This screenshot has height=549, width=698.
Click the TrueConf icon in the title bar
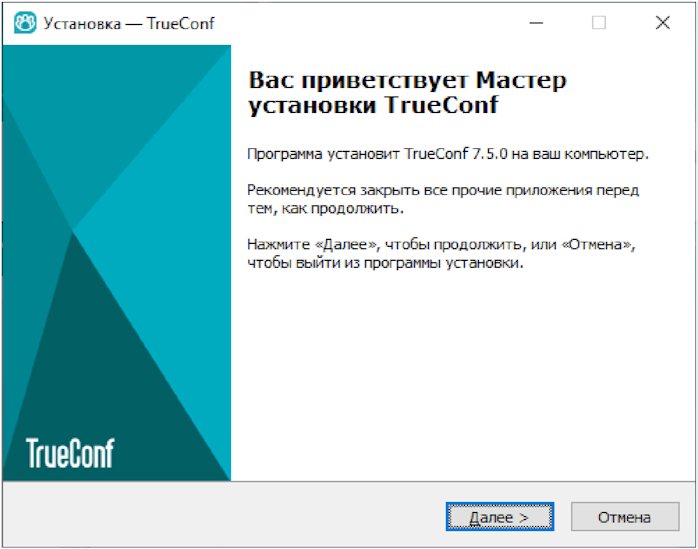pos(25,23)
